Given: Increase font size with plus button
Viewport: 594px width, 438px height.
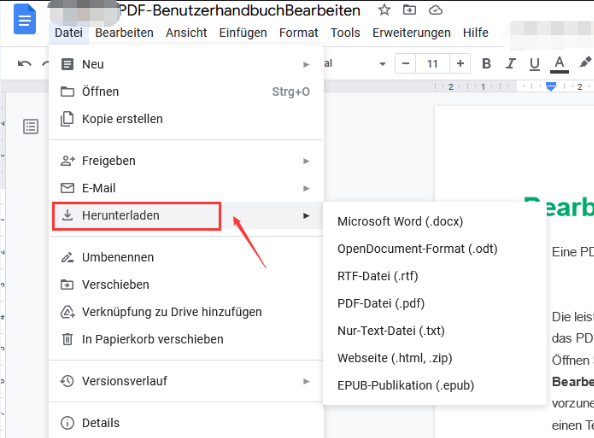Looking at the screenshot, I should [460, 64].
